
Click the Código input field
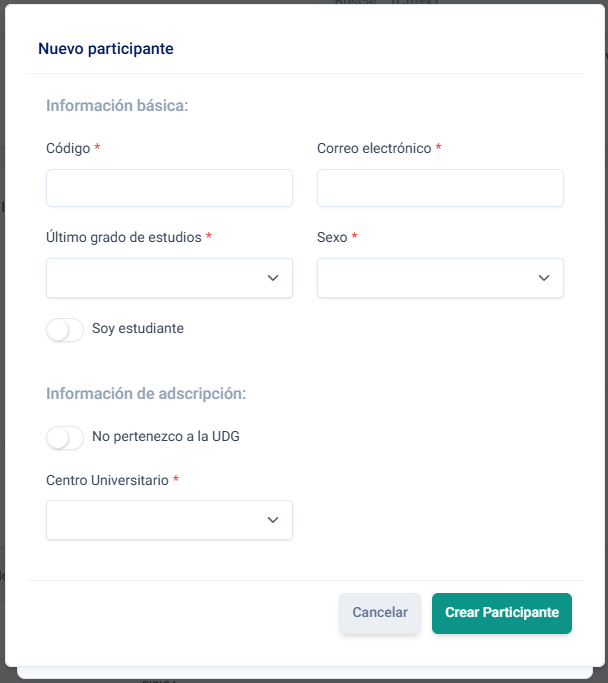169,188
